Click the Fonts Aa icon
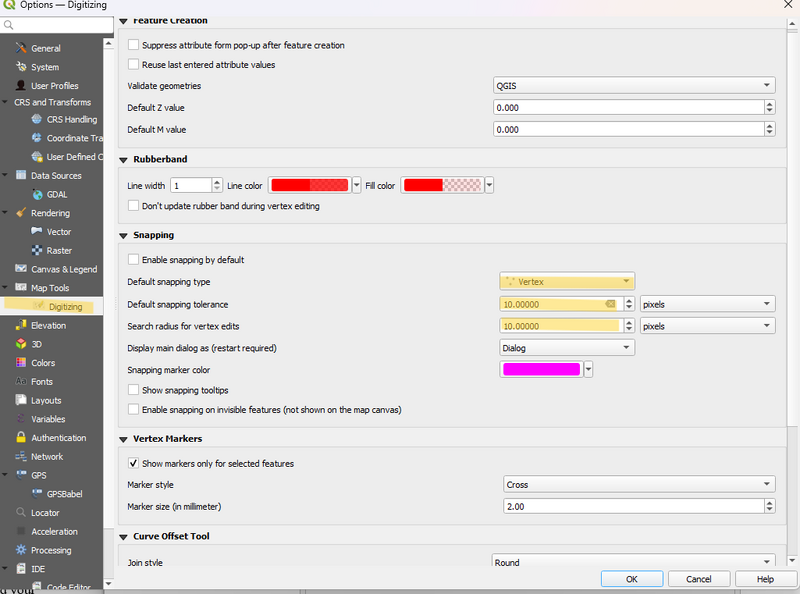Screen dimensions: 800x594 click(21, 381)
